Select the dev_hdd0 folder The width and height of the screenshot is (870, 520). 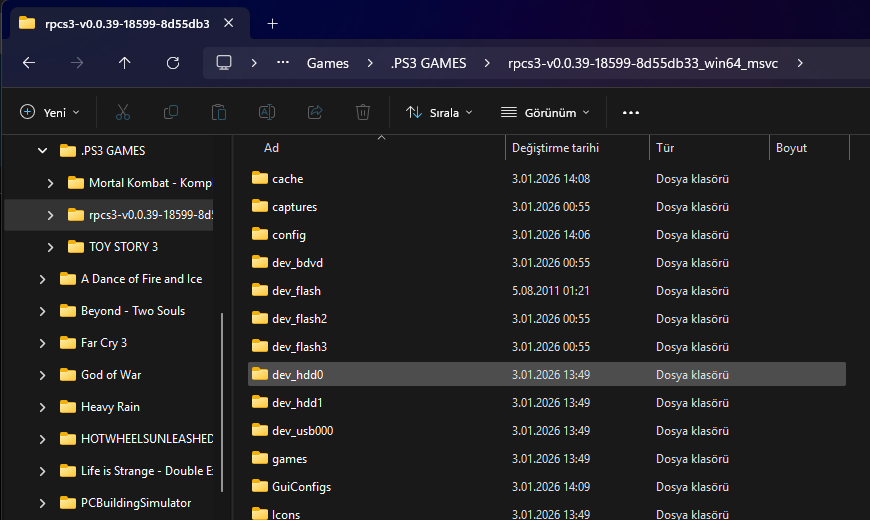point(547,375)
